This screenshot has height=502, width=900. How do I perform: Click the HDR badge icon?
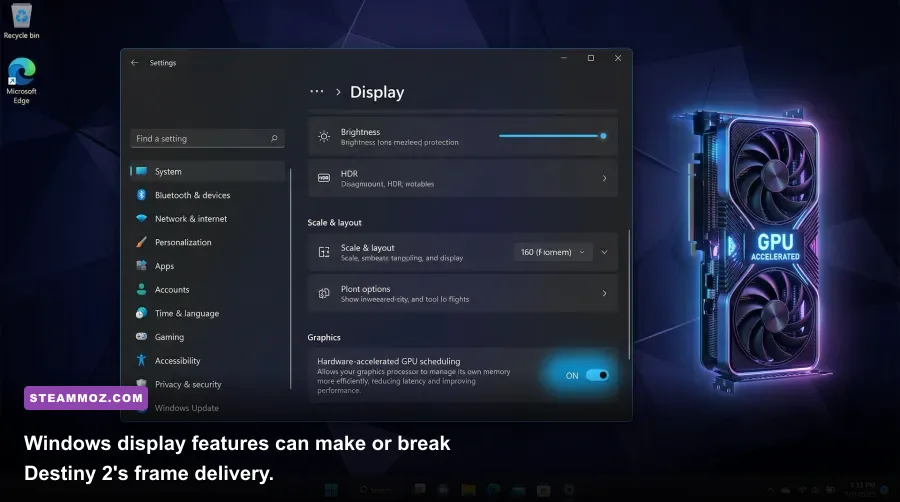point(324,178)
